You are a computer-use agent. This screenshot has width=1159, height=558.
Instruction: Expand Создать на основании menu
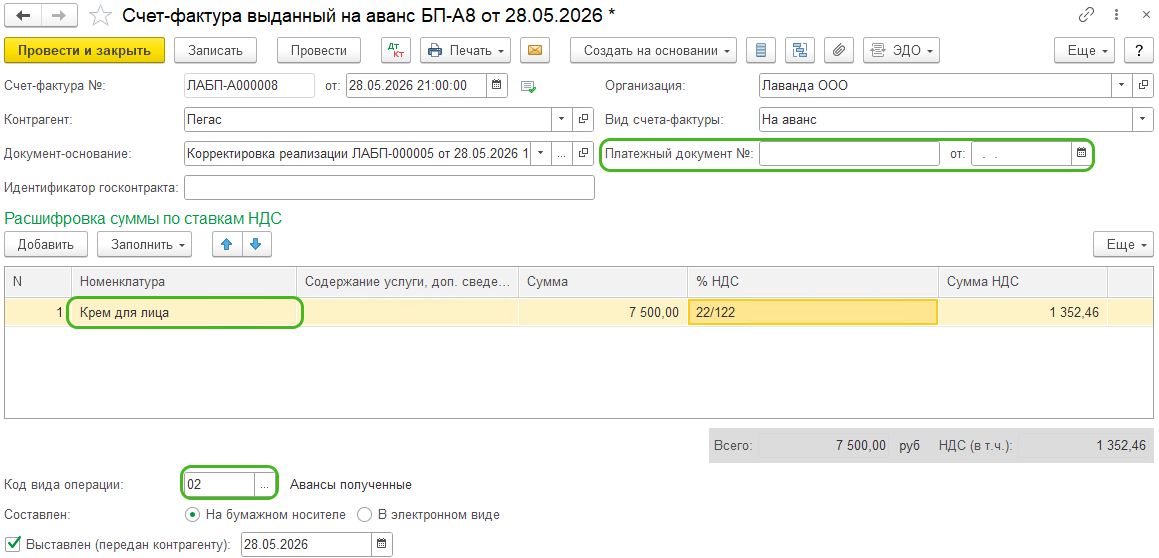(x=653, y=50)
